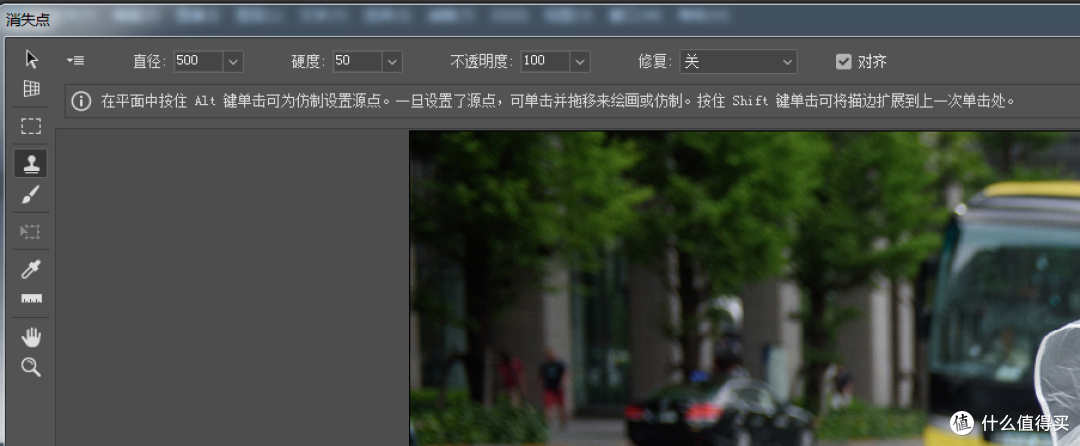Select the Hand pan tool
Screen dimensions: 1080x446
click(31, 337)
